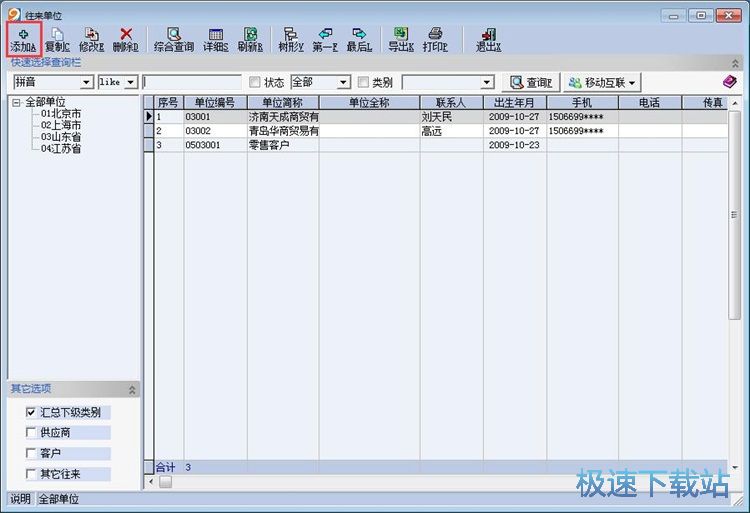Click the application logo in title bar
This screenshot has width=750, height=513.
pyautogui.click(x=14, y=14)
